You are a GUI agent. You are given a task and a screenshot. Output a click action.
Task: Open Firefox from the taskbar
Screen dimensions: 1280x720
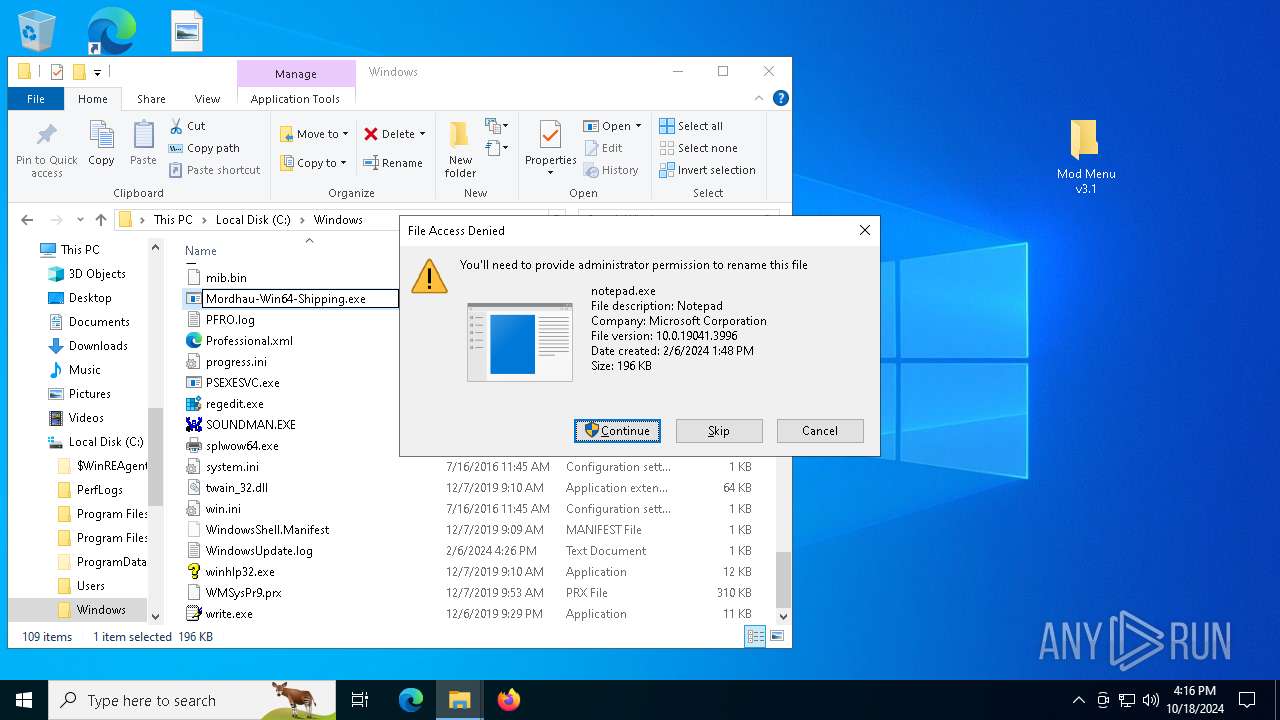coord(508,700)
